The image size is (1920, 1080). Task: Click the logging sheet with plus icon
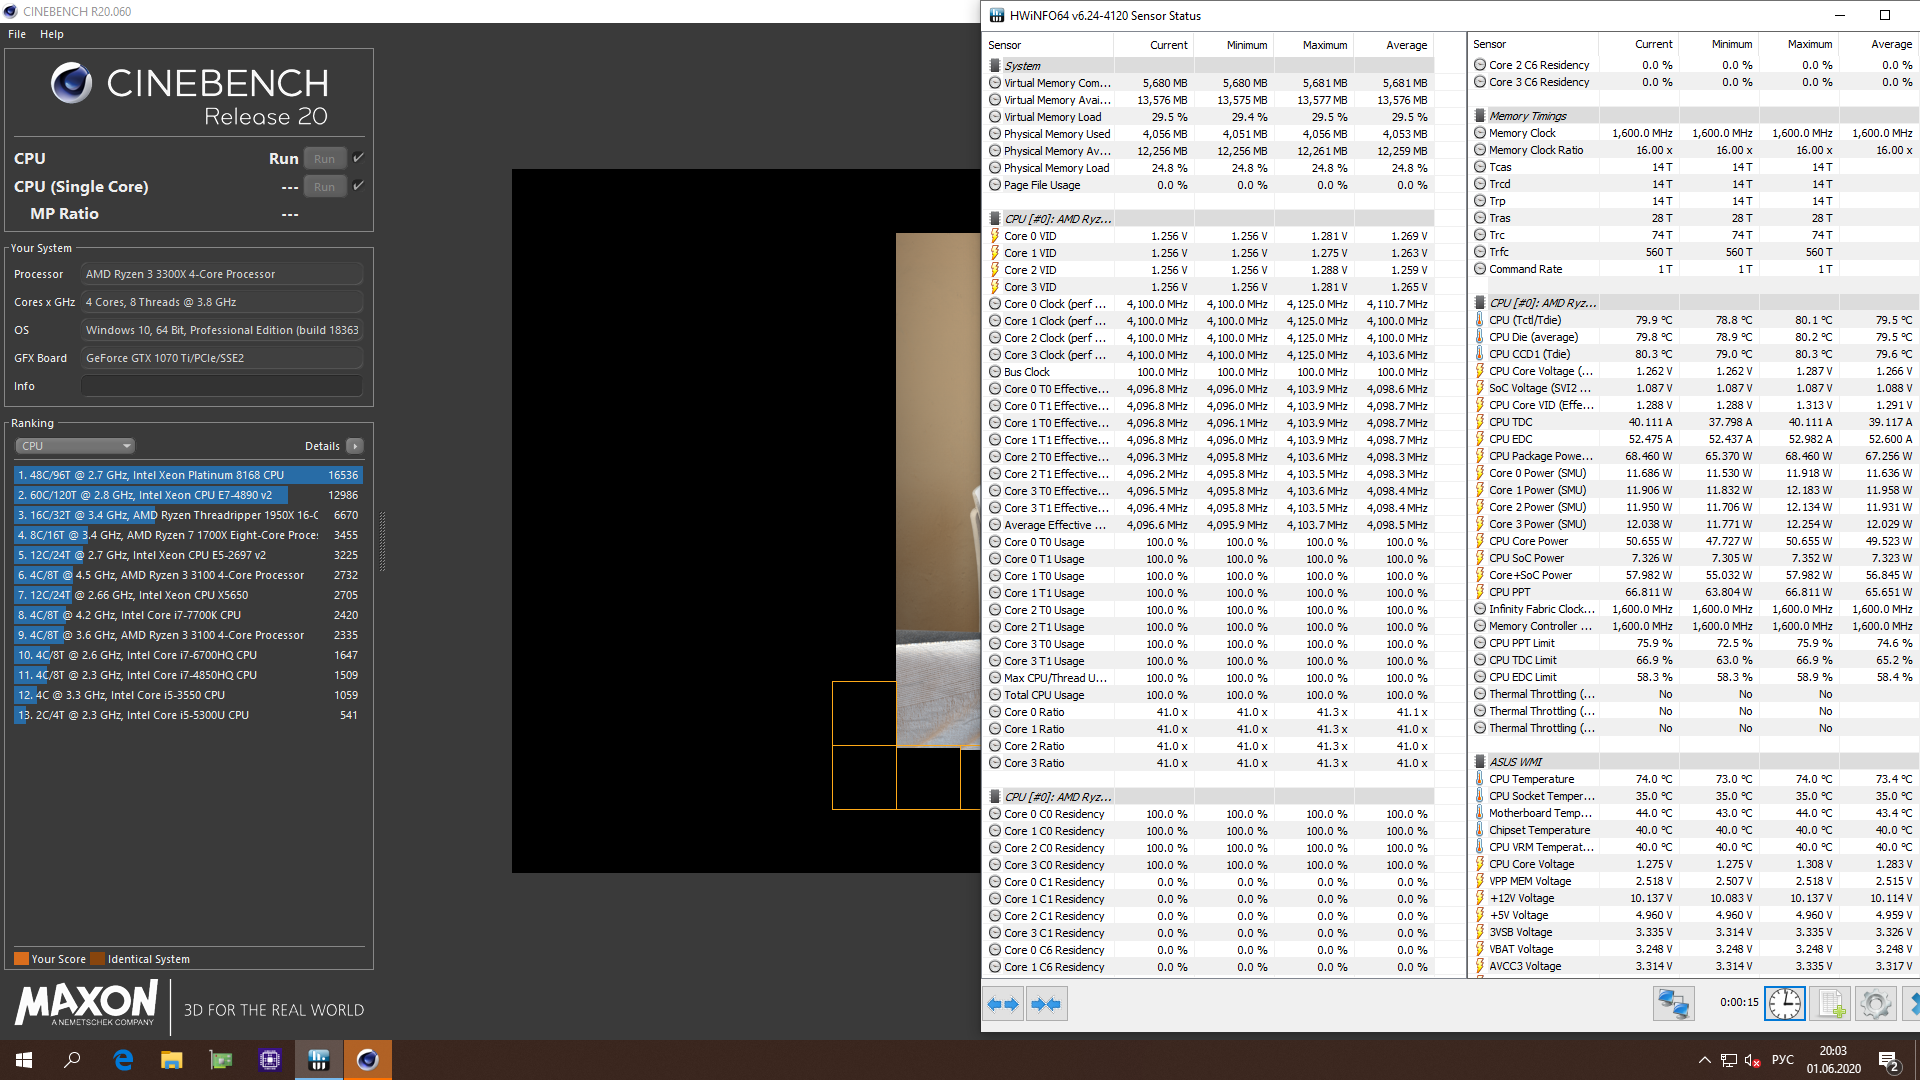point(1831,1003)
